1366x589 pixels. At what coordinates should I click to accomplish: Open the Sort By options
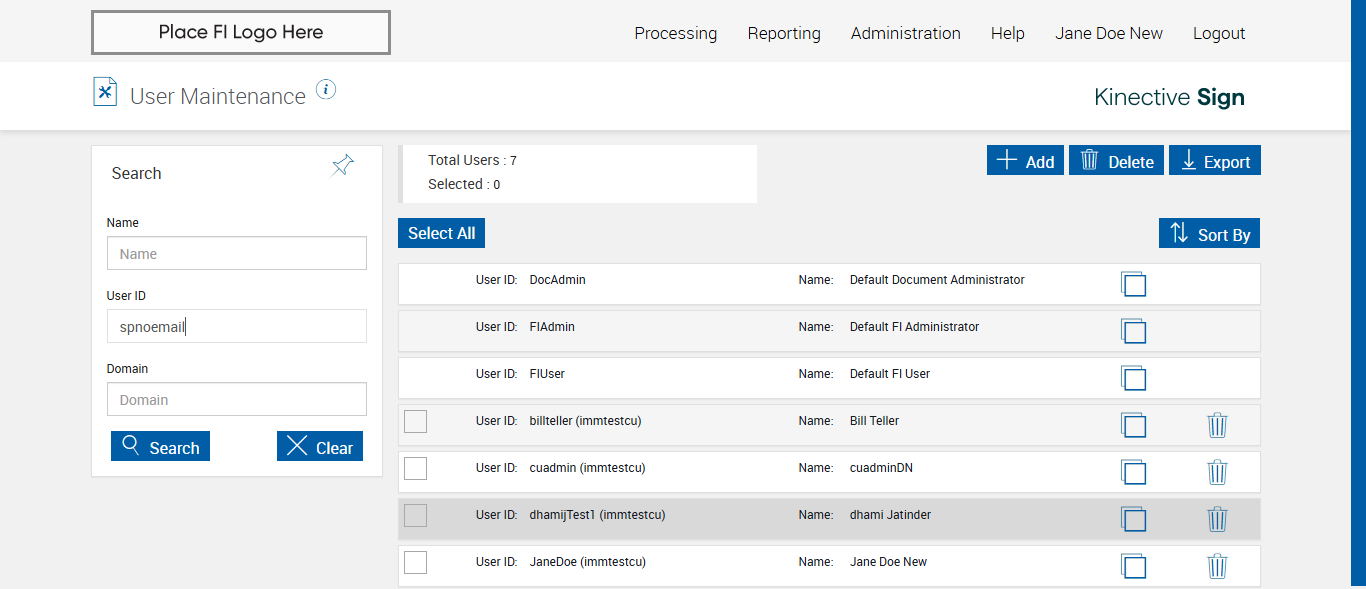click(x=1210, y=234)
